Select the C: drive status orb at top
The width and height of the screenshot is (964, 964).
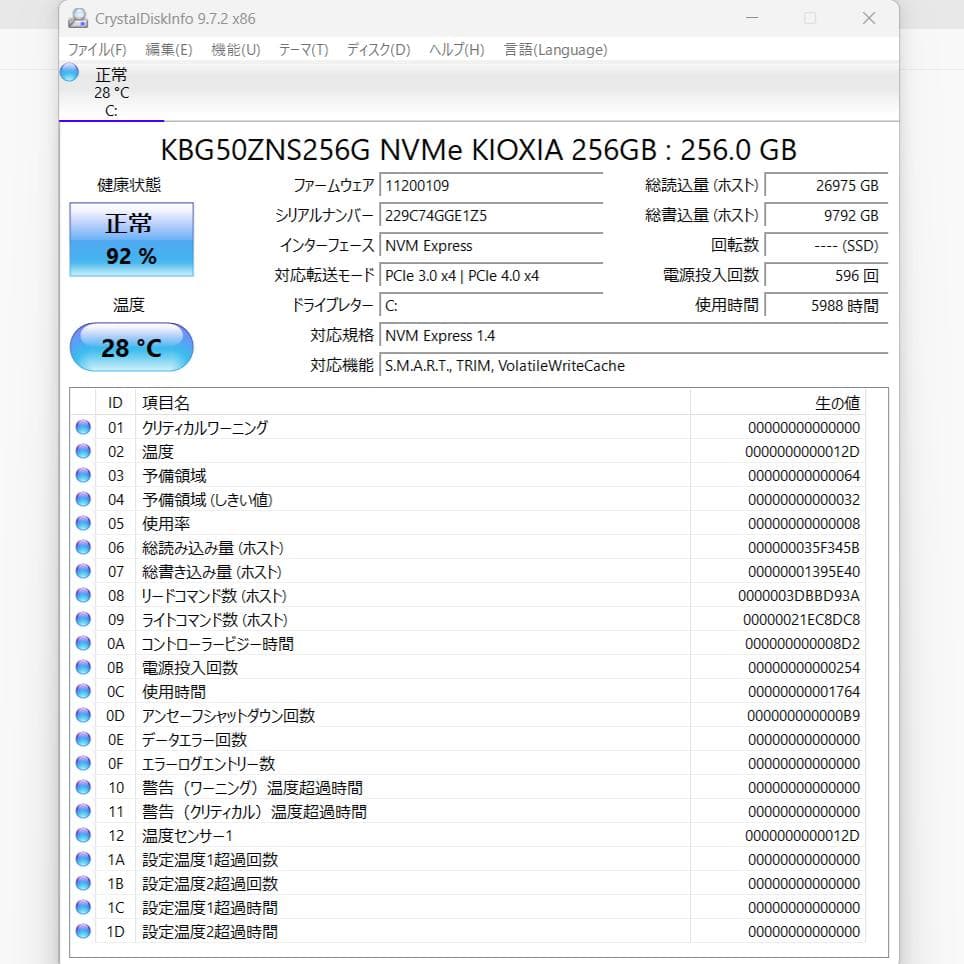point(69,72)
